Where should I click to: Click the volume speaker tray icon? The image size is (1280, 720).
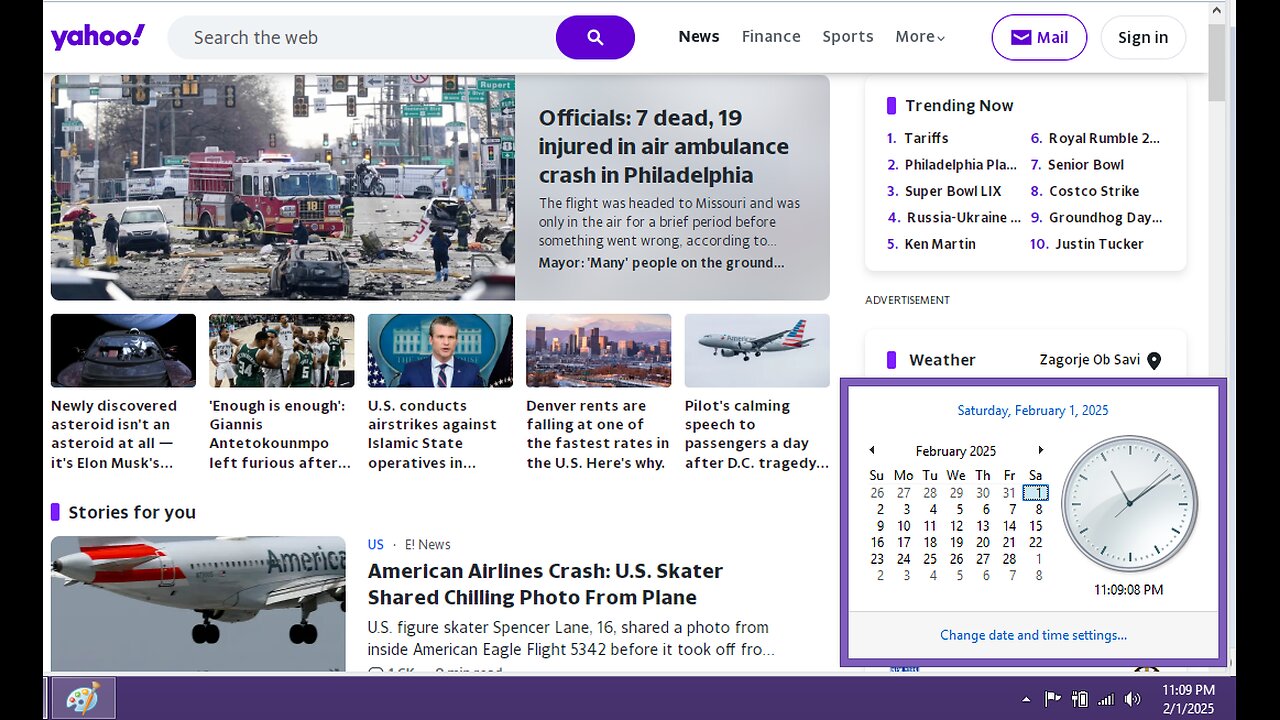coord(1132,699)
